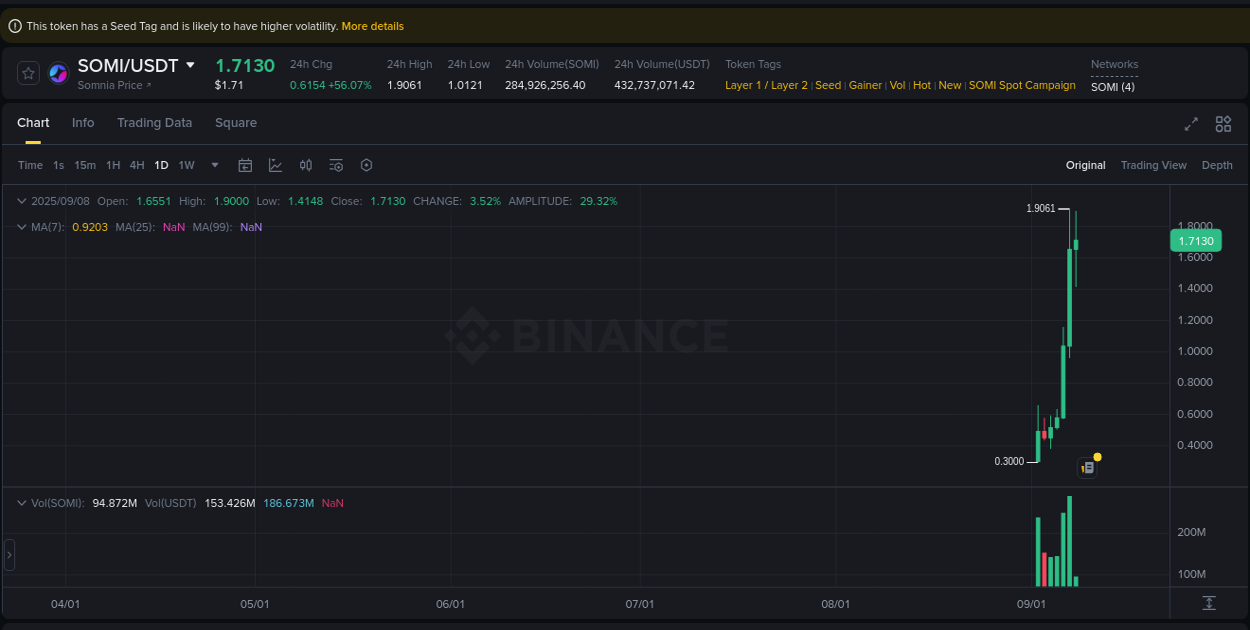This screenshot has width=1250, height=630.
Task: Open the Square tab
Action: click(x=236, y=122)
